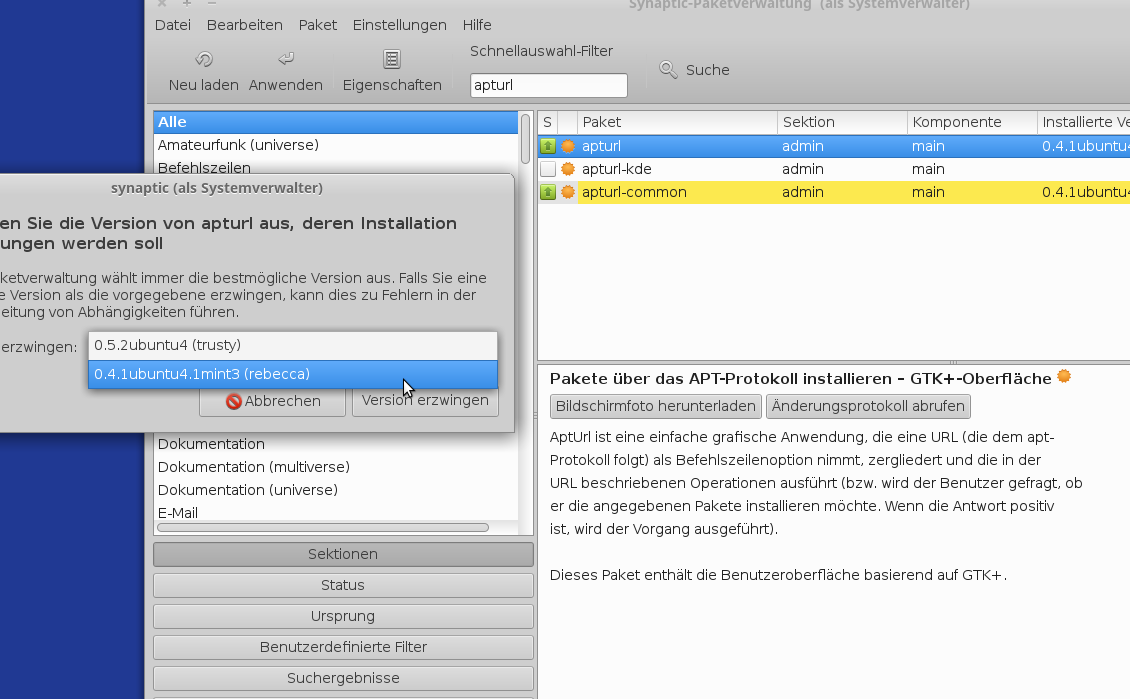1130x699 pixels.
Task: Click the Anwenden apply icon
Action: click(286, 58)
